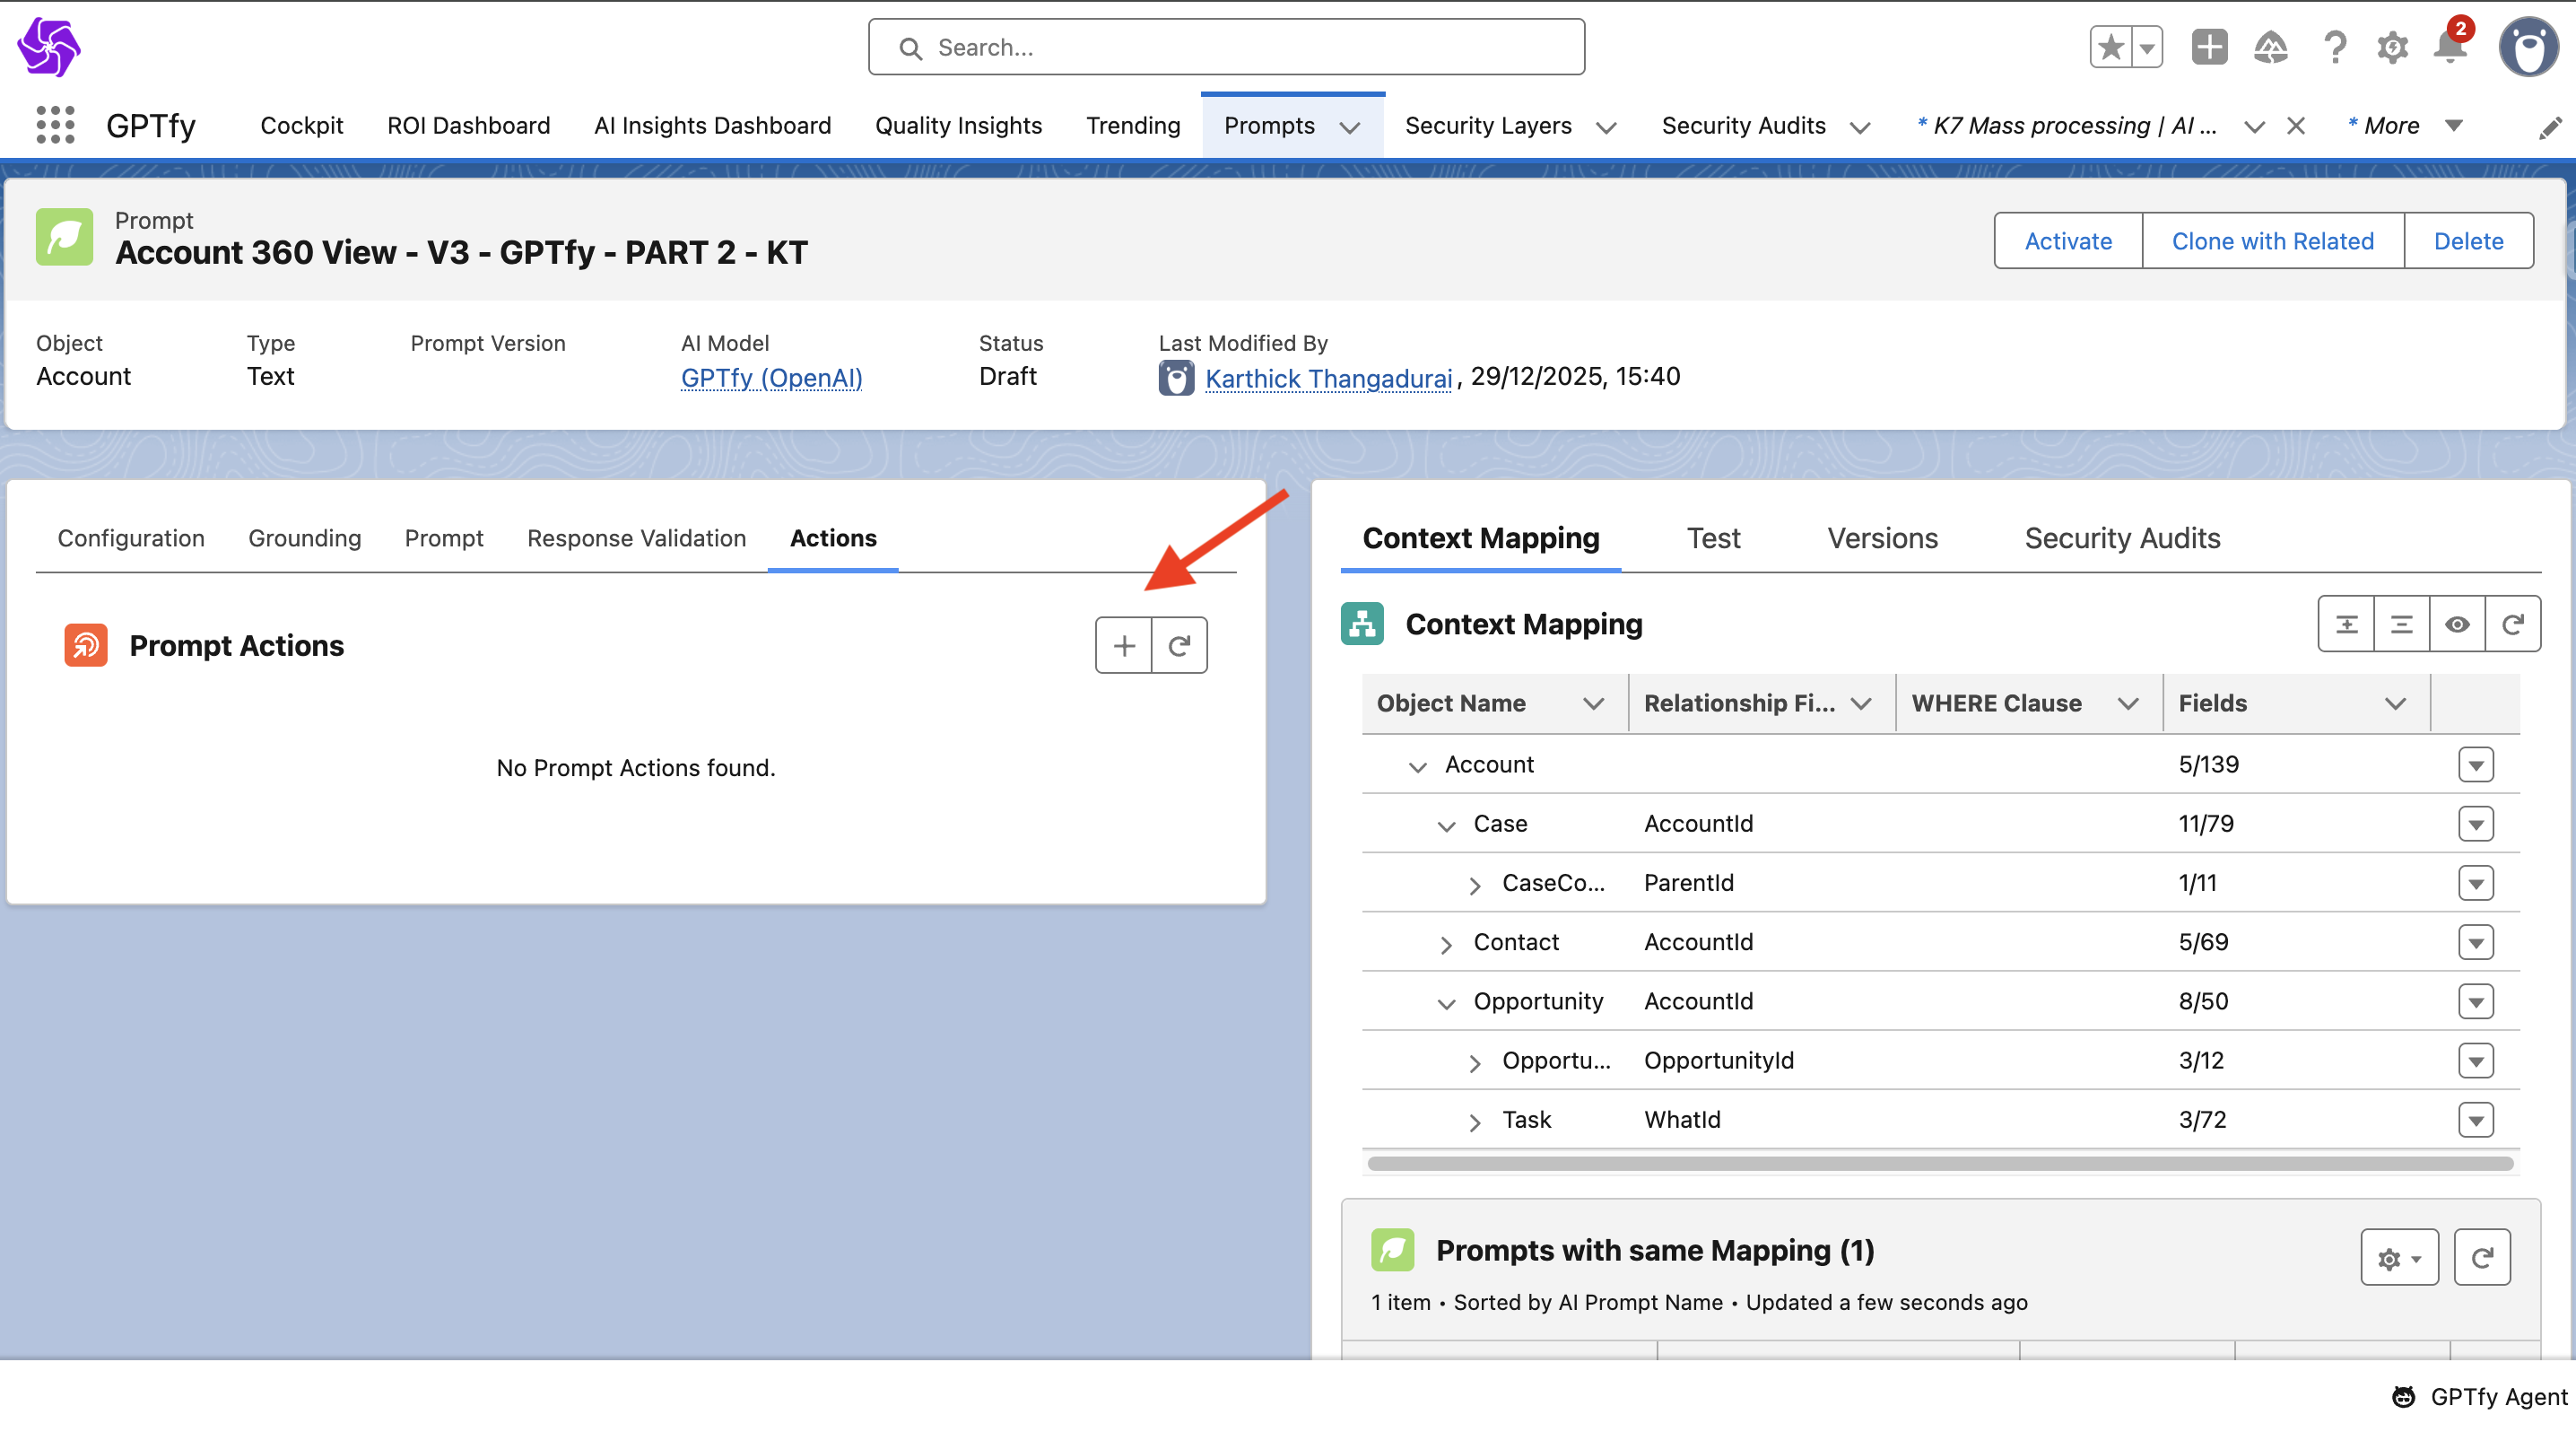Screen dimensions: 2576x1432
Task: Open the row action dropdown for Case
Action: (2475, 824)
